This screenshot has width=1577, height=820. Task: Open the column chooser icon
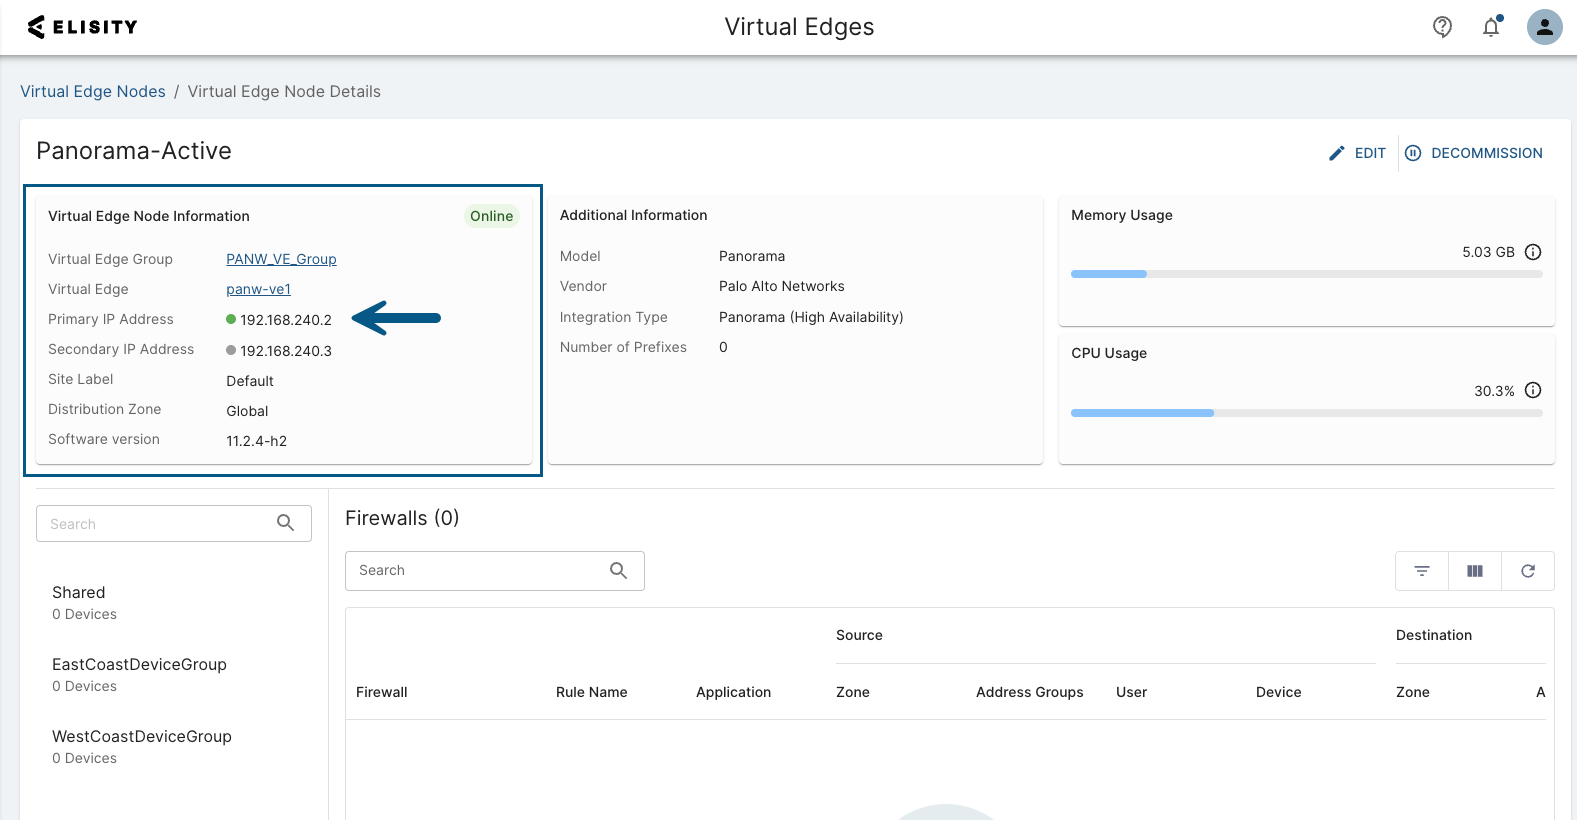coord(1475,571)
